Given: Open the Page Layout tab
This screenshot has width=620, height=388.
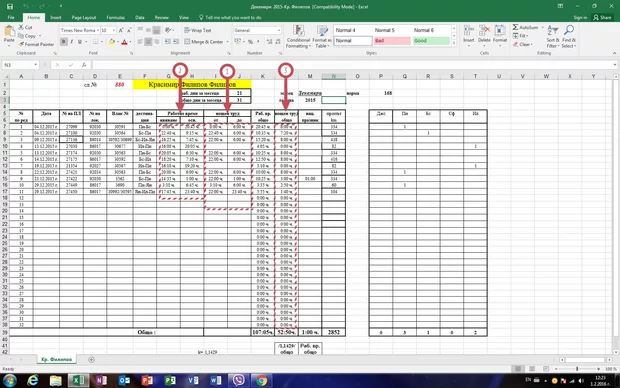Looking at the screenshot, I should coord(84,17).
